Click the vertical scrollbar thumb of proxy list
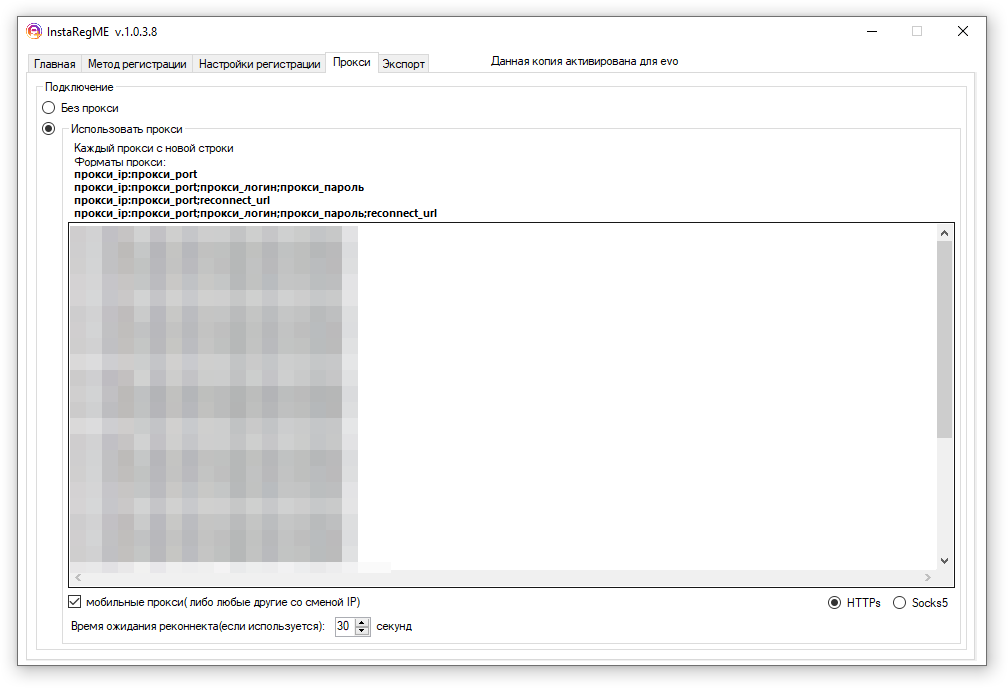 [x=944, y=339]
